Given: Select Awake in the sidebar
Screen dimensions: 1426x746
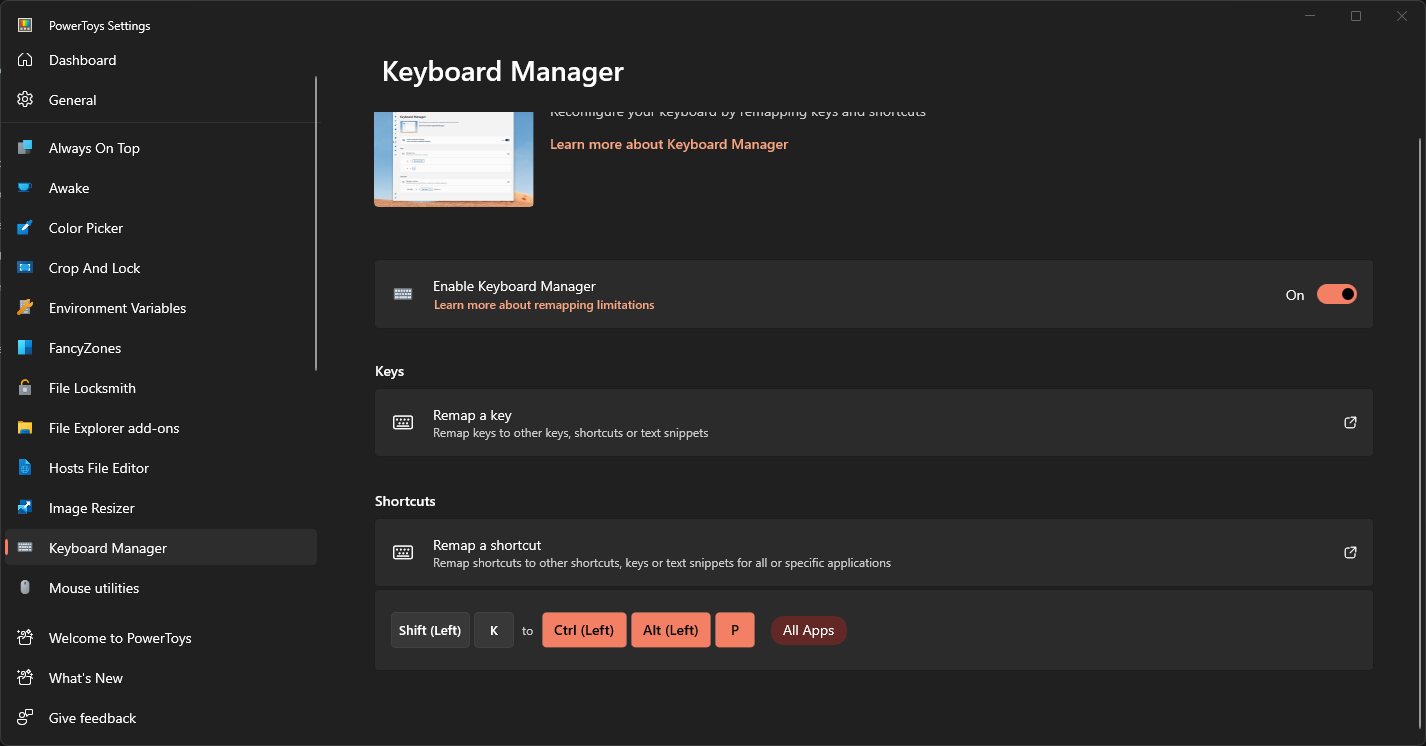Looking at the screenshot, I should point(161,188).
